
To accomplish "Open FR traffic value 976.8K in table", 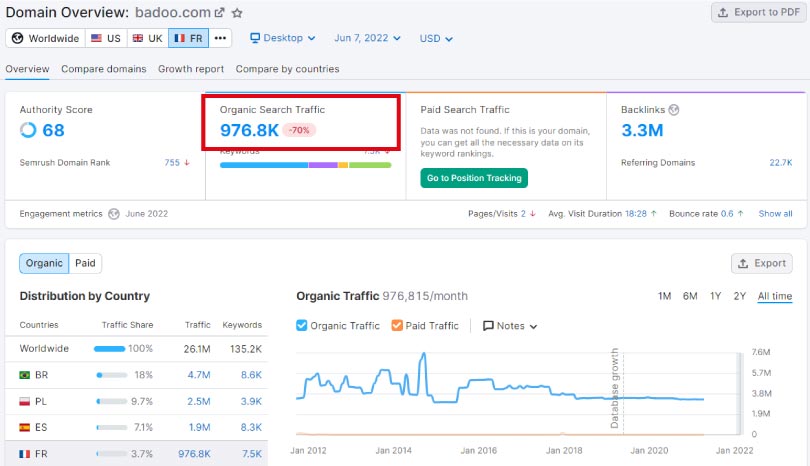I will pos(194,454).
